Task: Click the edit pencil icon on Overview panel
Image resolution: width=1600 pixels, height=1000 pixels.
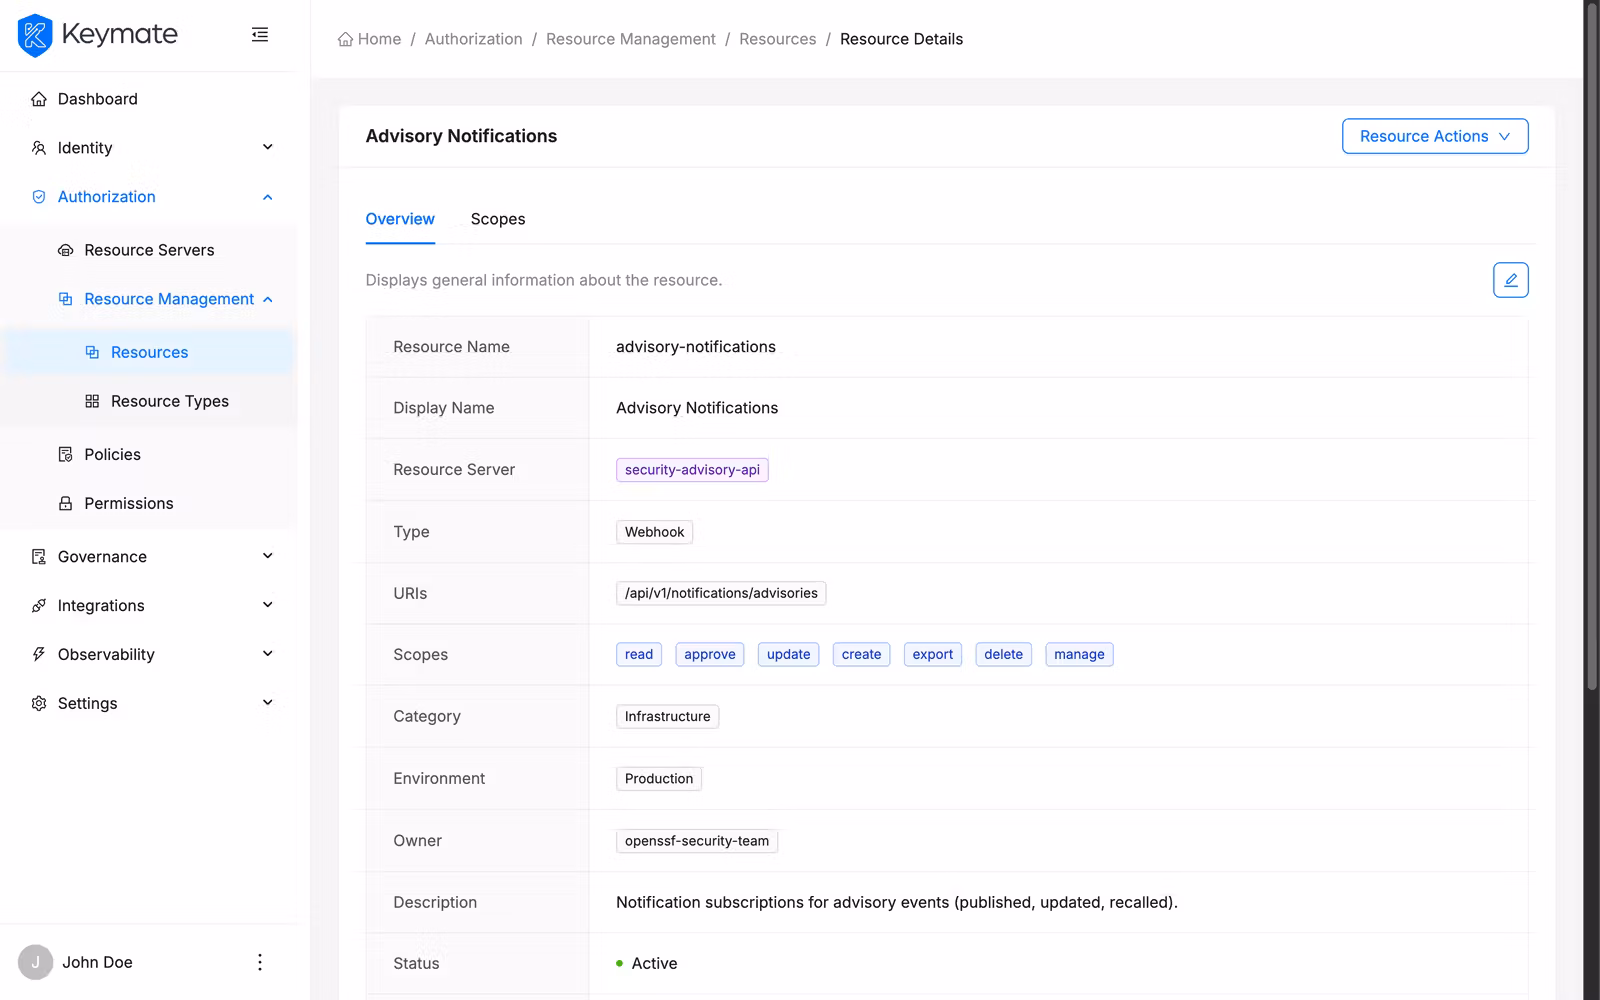Action: 1510,280
